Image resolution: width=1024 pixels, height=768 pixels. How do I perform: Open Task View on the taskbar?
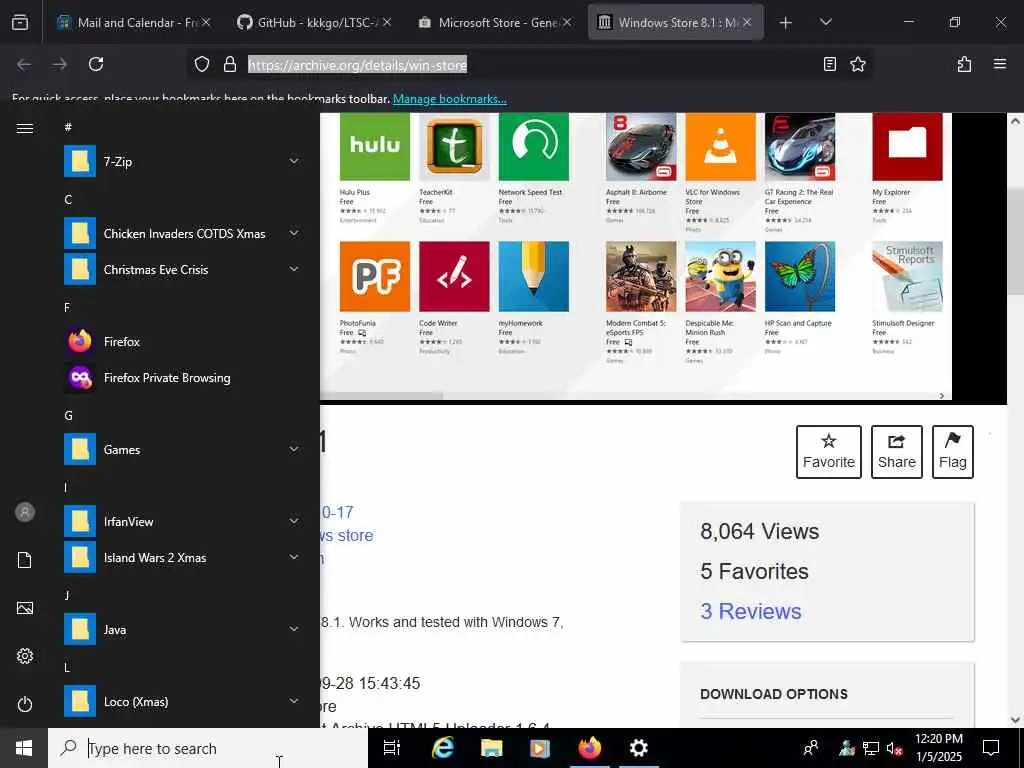[392, 748]
